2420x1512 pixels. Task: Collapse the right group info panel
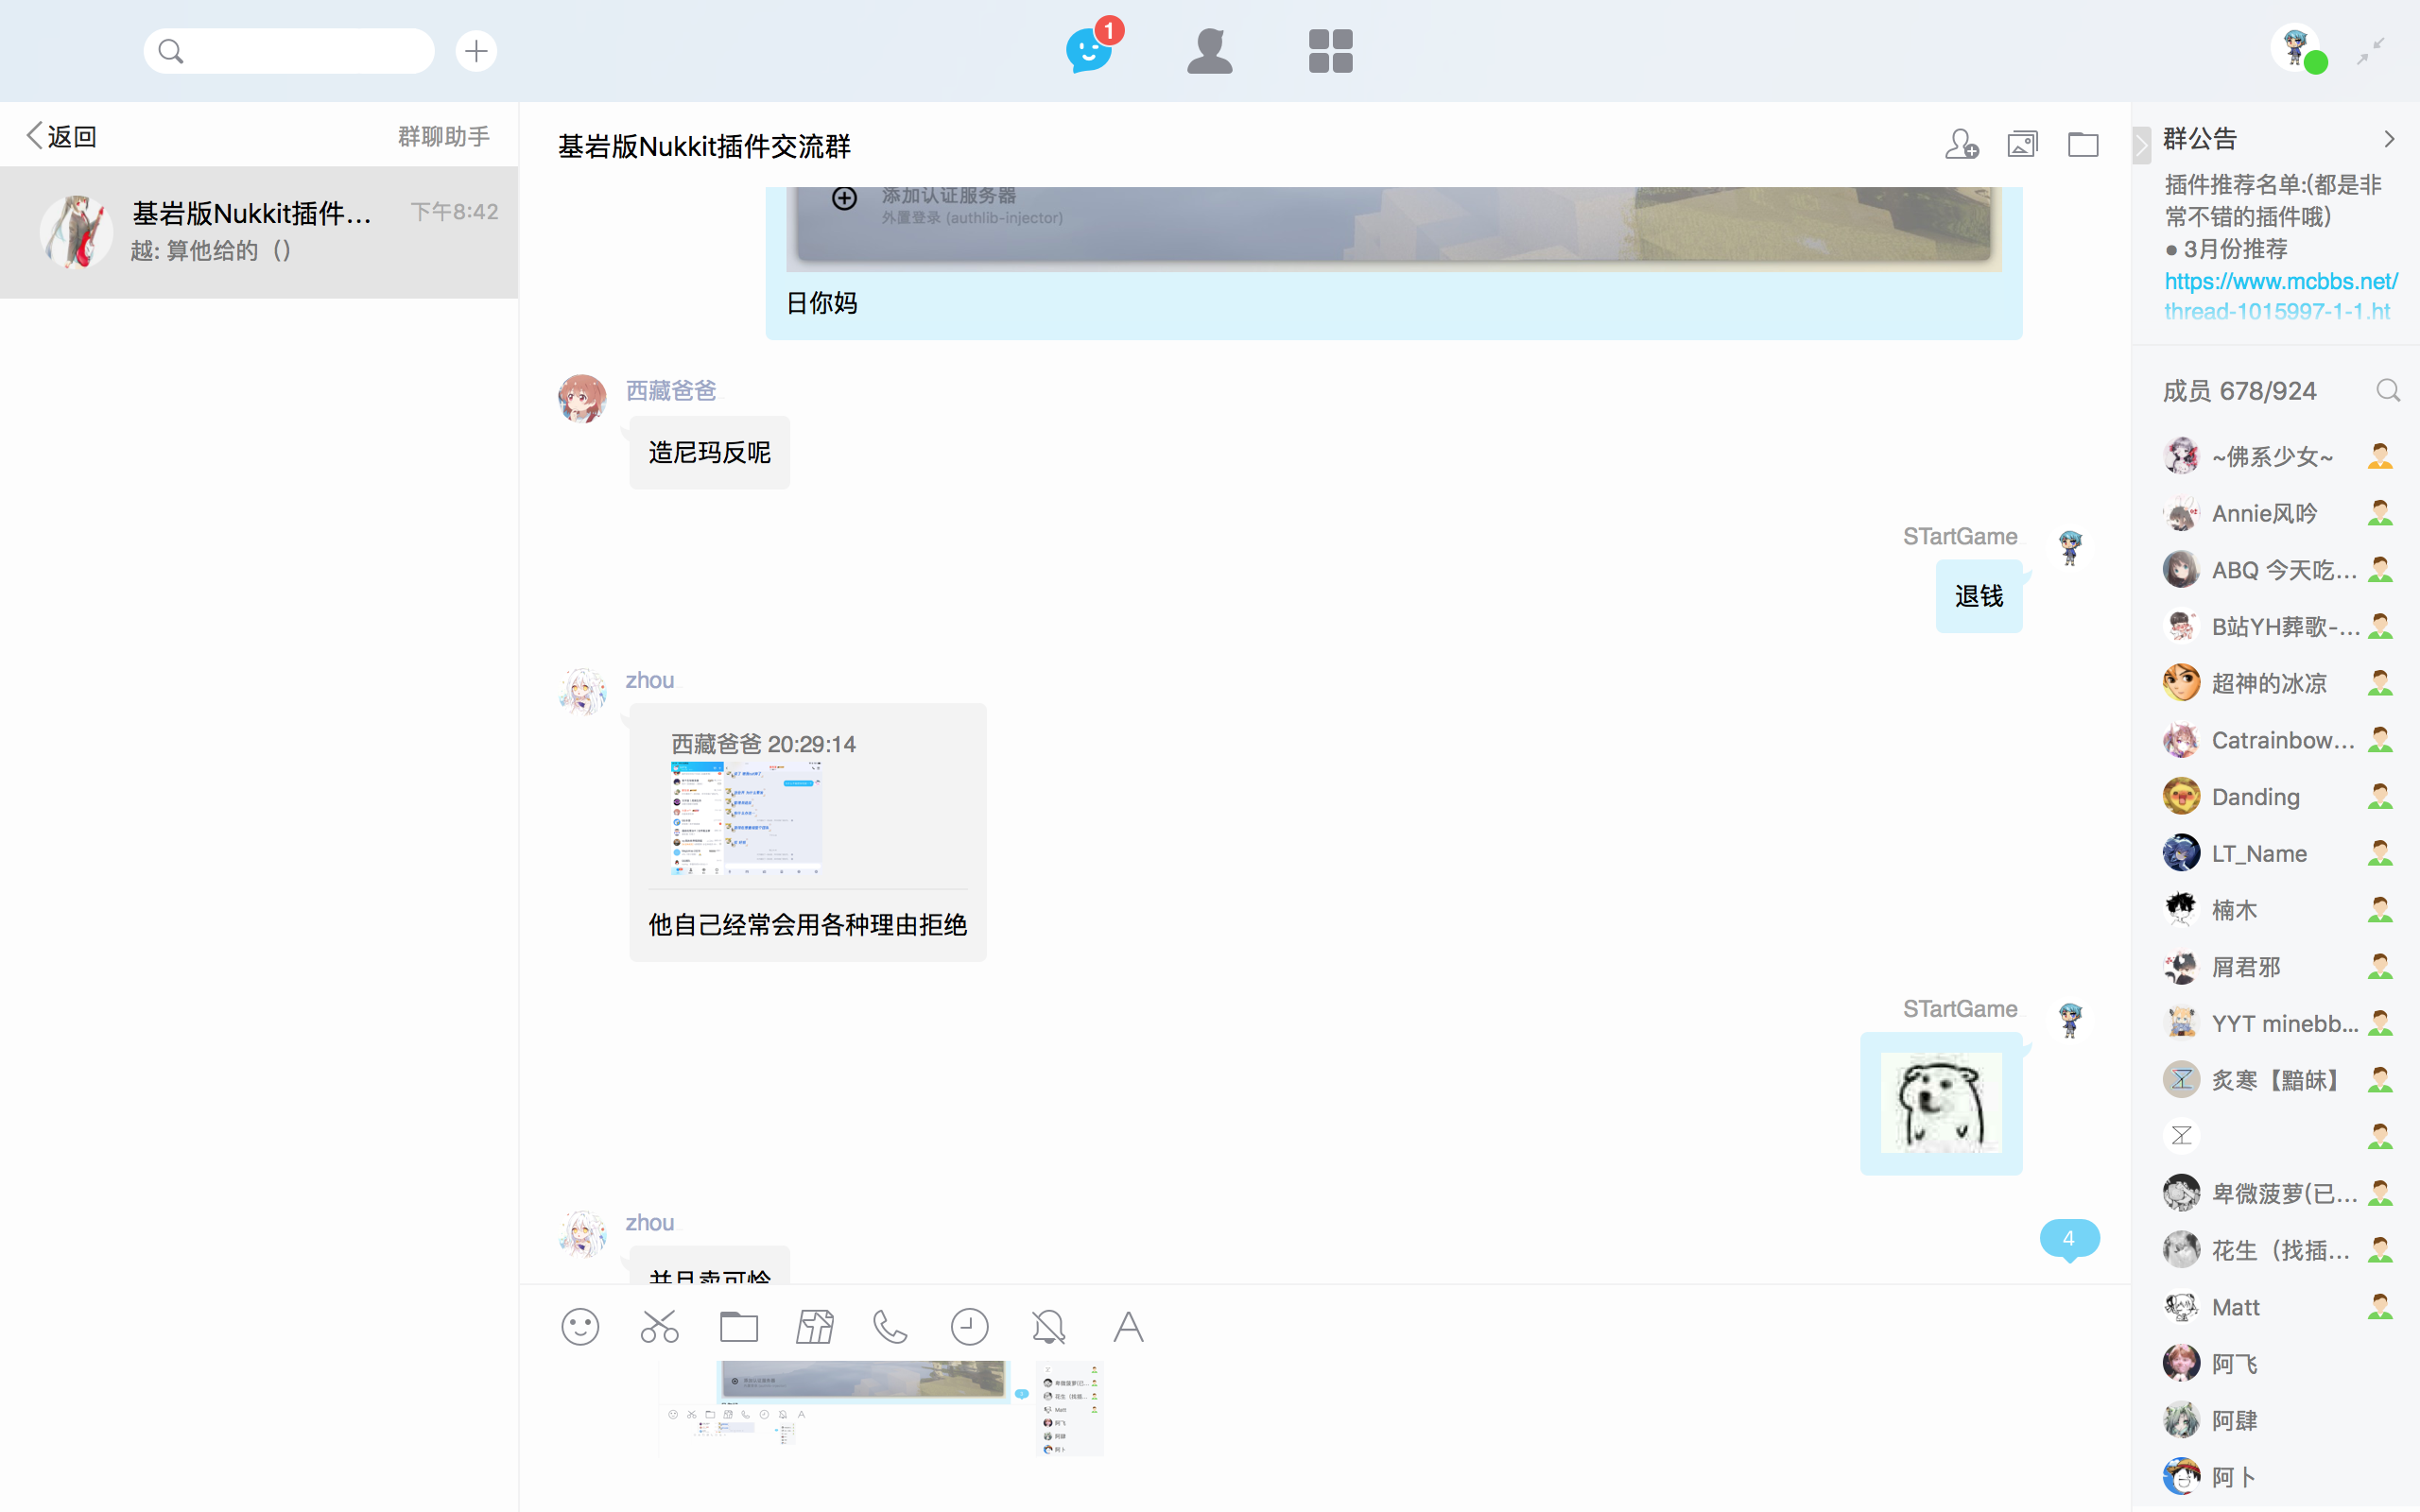click(2141, 145)
